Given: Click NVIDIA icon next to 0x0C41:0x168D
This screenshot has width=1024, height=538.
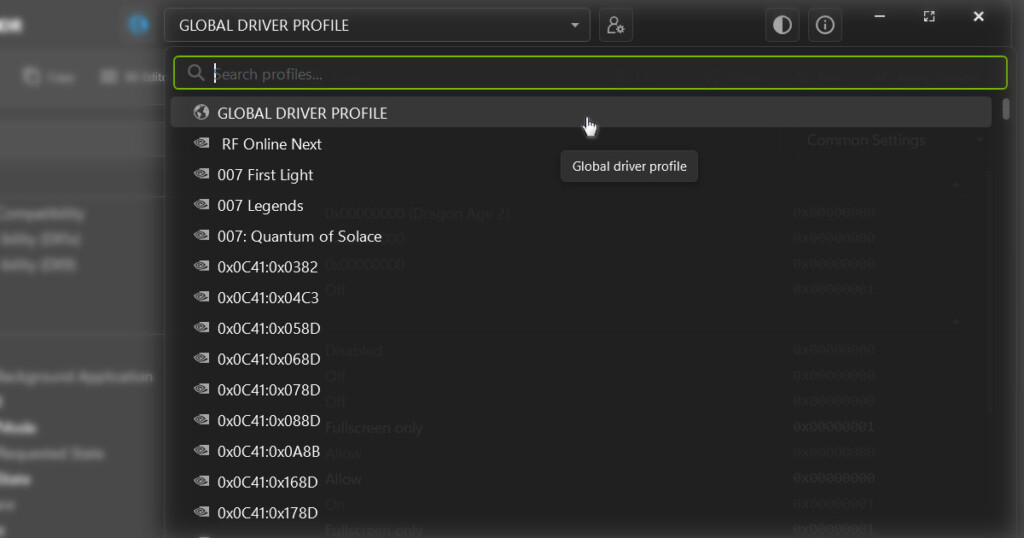Looking at the screenshot, I should (x=202, y=481).
